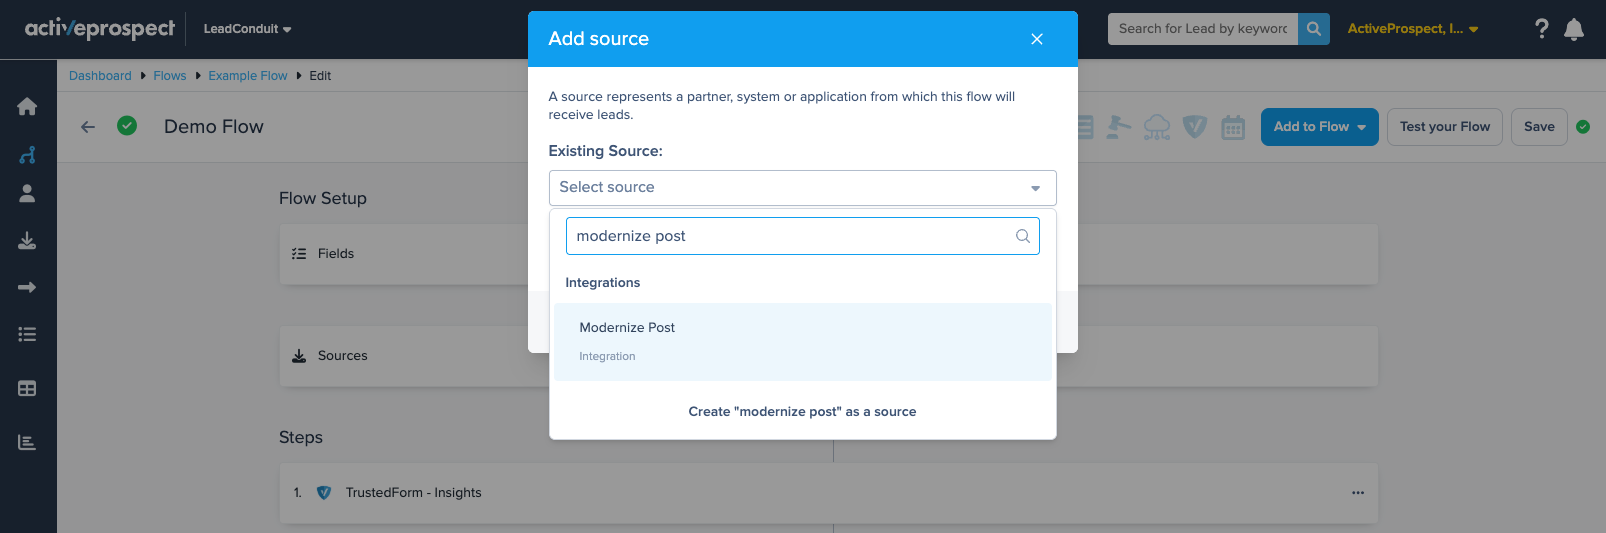
Task: Open the Sources download icon in sidebar
Action: click(x=27, y=241)
